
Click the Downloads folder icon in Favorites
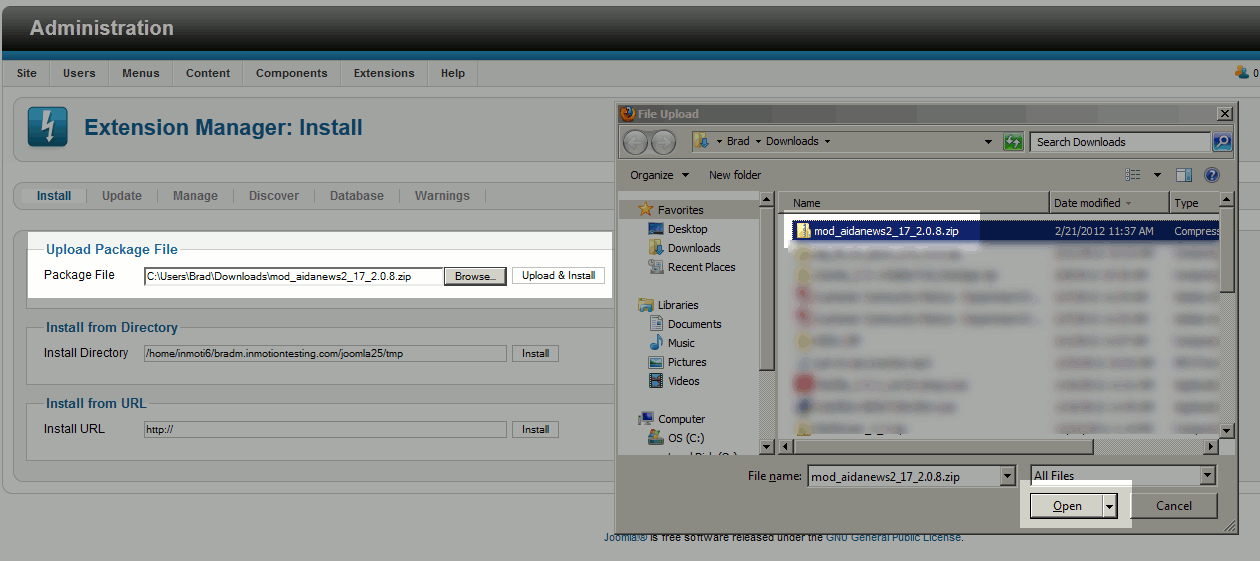656,248
